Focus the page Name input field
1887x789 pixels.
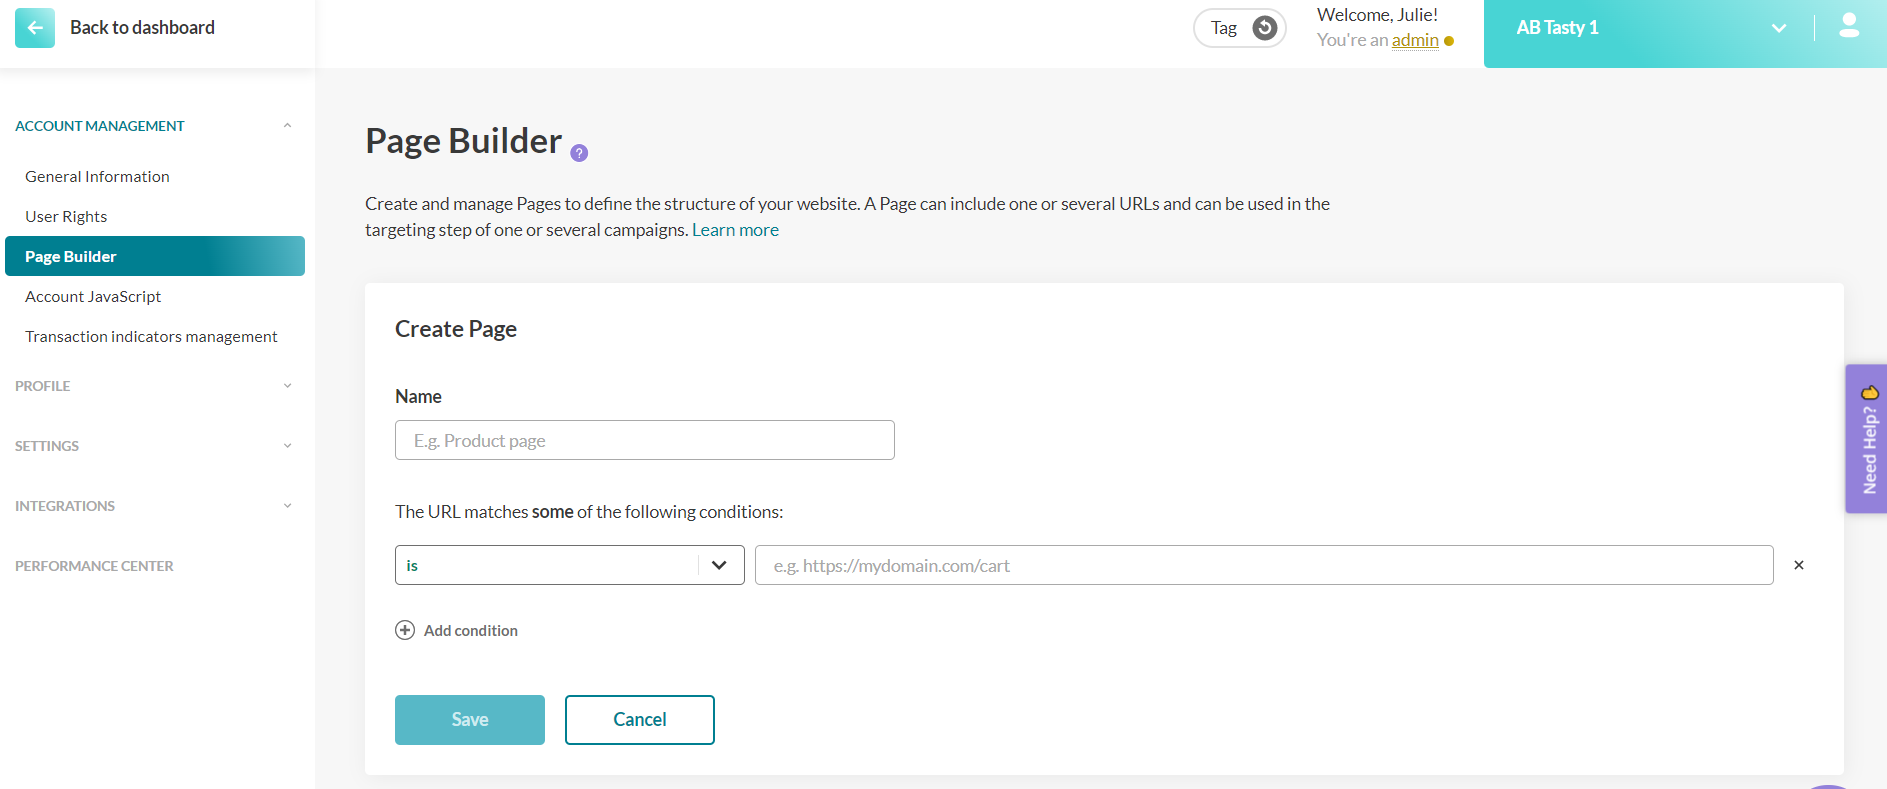[645, 440]
